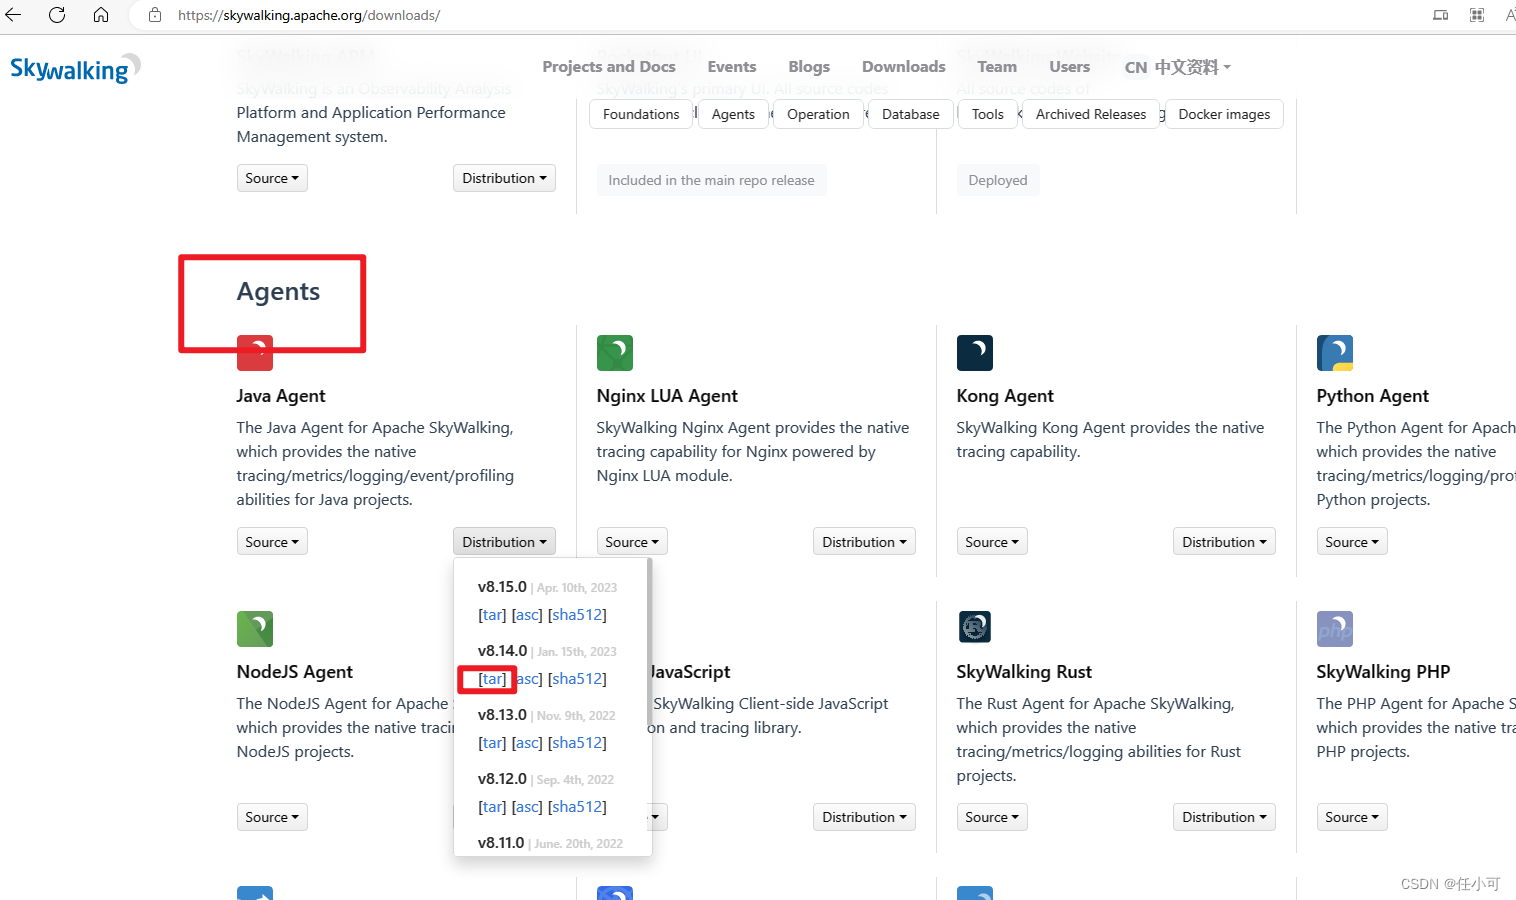This screenshot has width=1516, height=900.
Task: Click the address bar URL field
Action: (308, 15)
